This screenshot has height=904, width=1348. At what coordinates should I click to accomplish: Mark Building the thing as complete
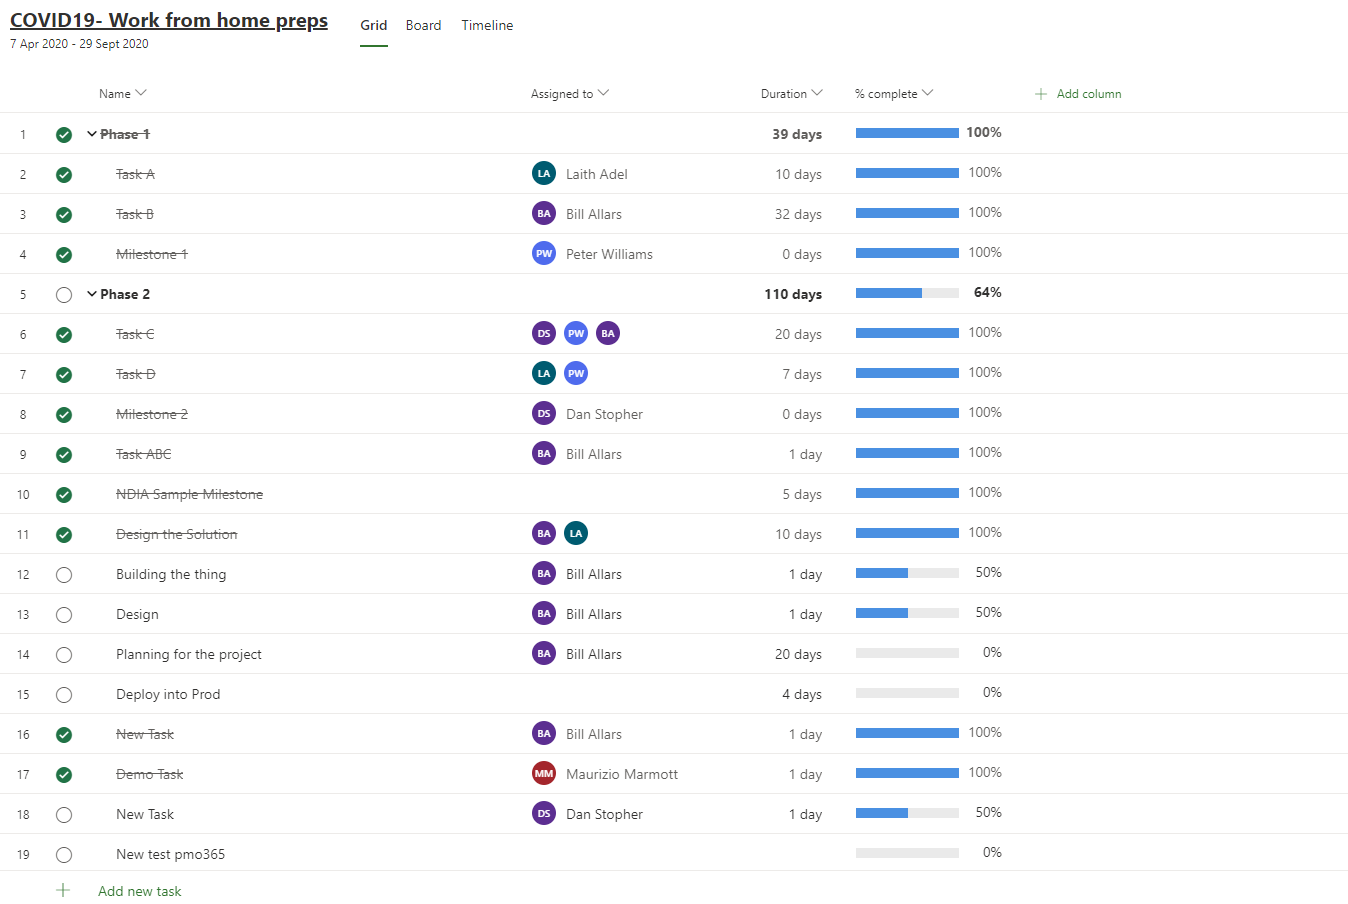point(64,575)
